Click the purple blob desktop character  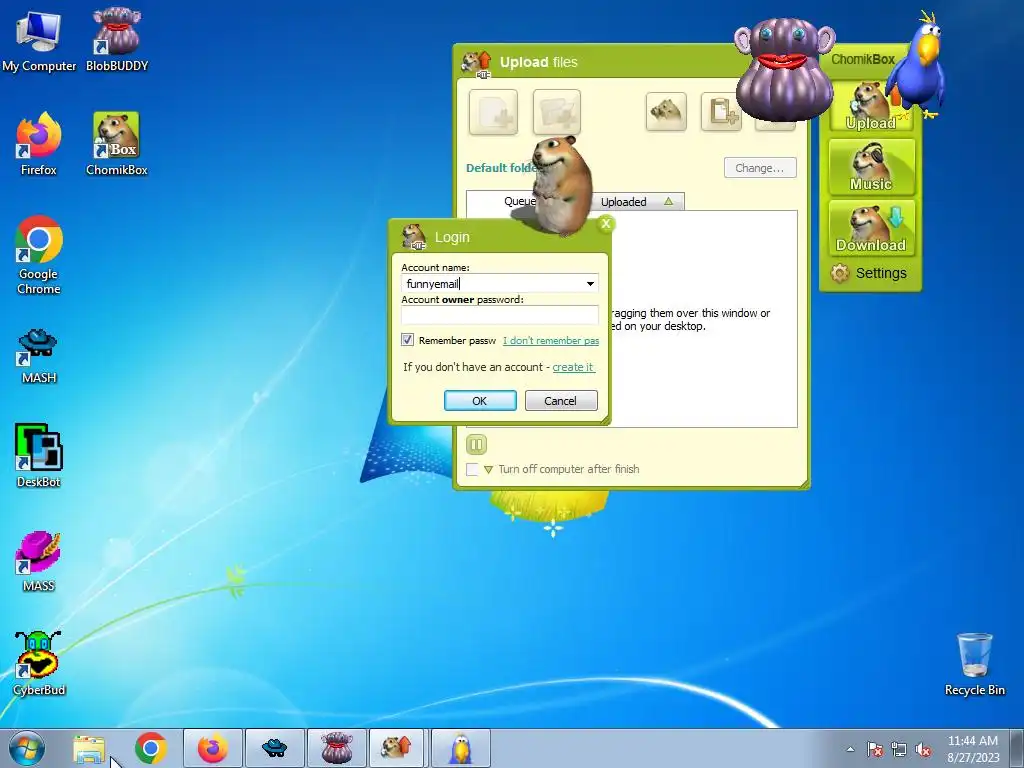pyautogui.click(x=784, y=69)
